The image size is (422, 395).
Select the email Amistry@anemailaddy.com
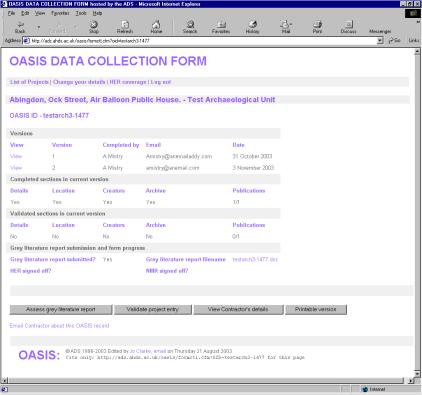pyautogui.click(x=179, y=156)
